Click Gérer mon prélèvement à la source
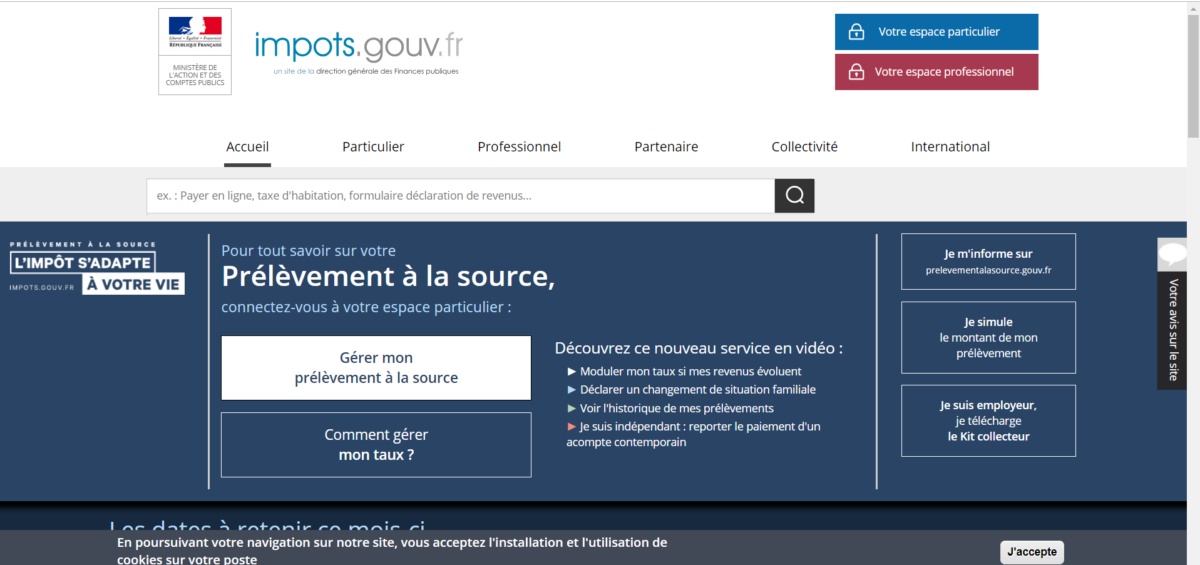 click(x=376, y=368)
